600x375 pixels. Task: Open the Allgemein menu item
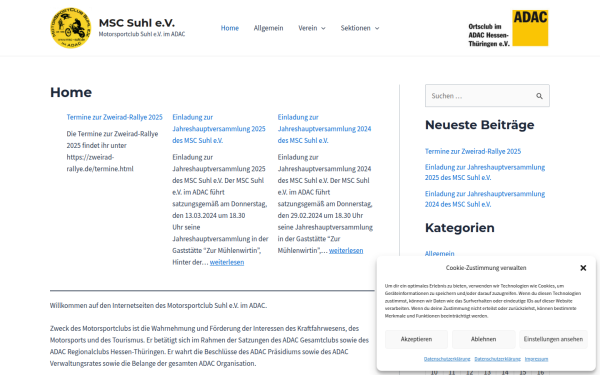click(x=268, y=28)
